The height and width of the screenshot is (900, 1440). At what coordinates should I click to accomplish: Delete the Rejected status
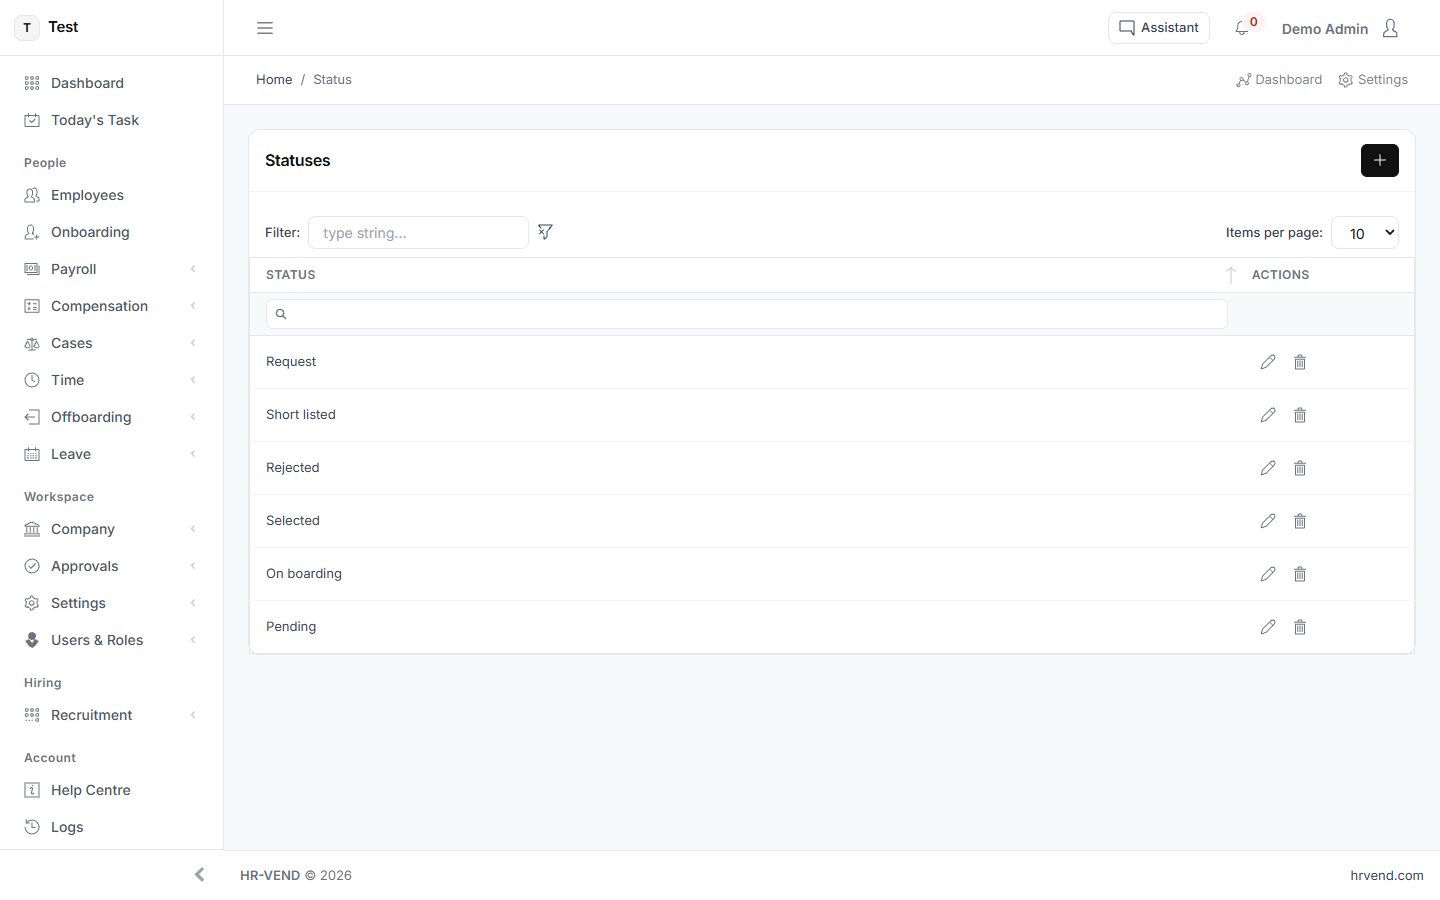(1300, 468)
